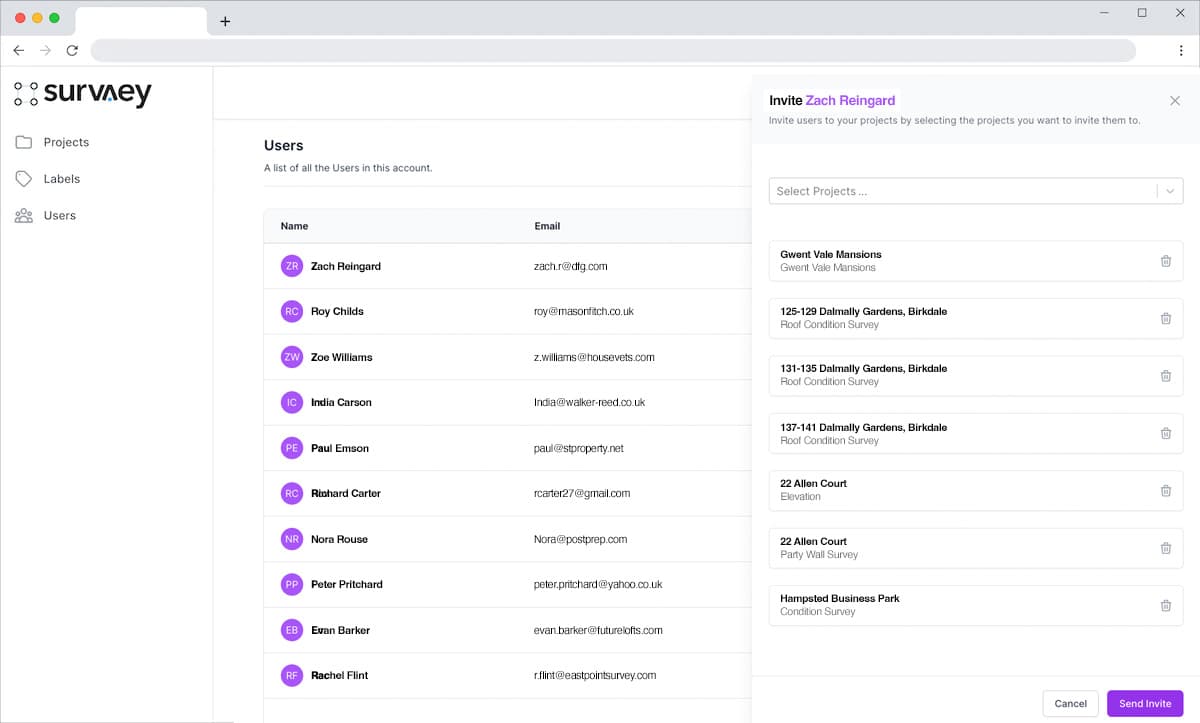Open a new browser tab
The height and width of the screenshot is (723, 1200).
click(x=225, y=21)
